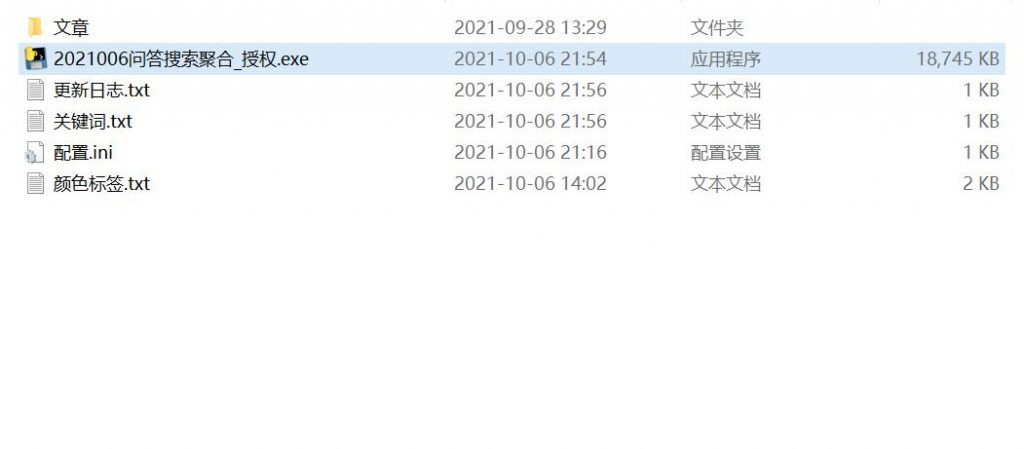Viewport: 1024px width, 449px height.
Task: Click the 2021-09-28 13:29 modified date
Action: (530, 27)
